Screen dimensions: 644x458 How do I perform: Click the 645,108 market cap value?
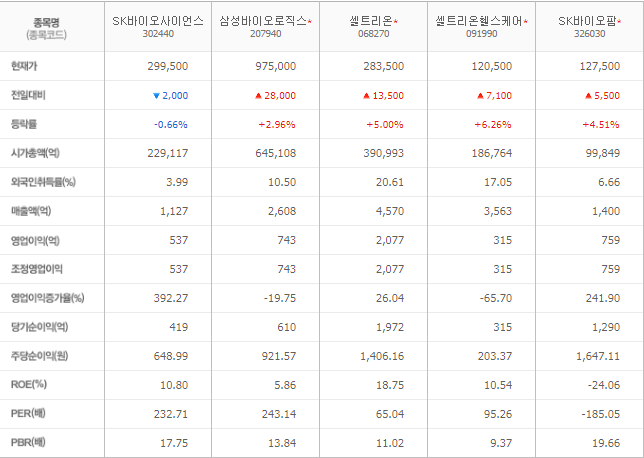click(276, 153)
